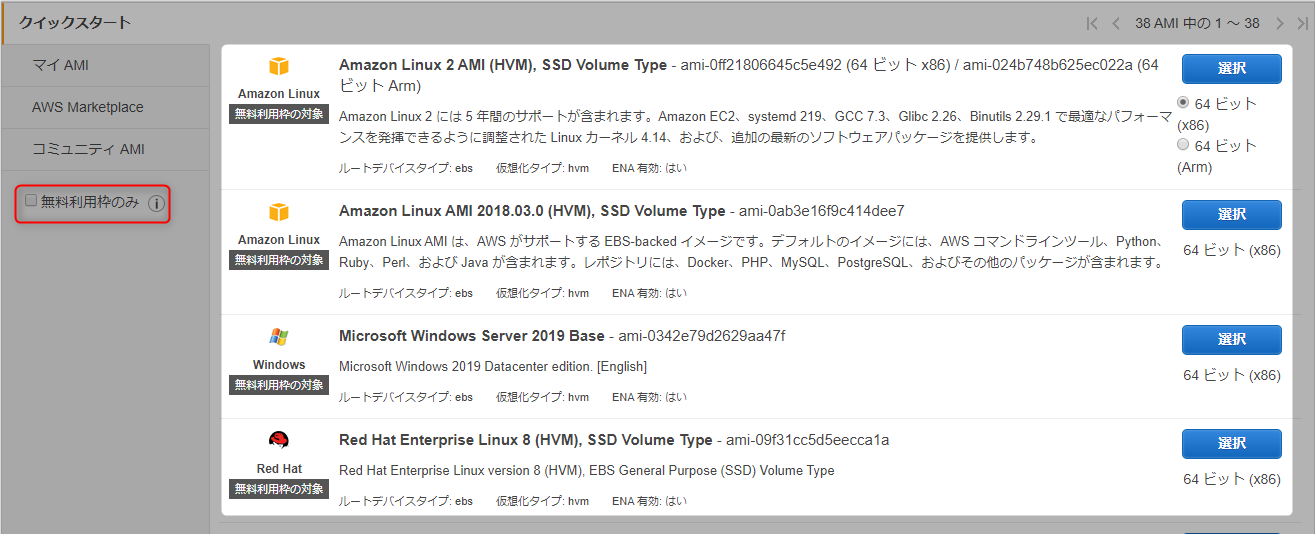Go to next page of AMI list
The height and width of the screenshot is (534, 1315).
(x=1278, y=23)
